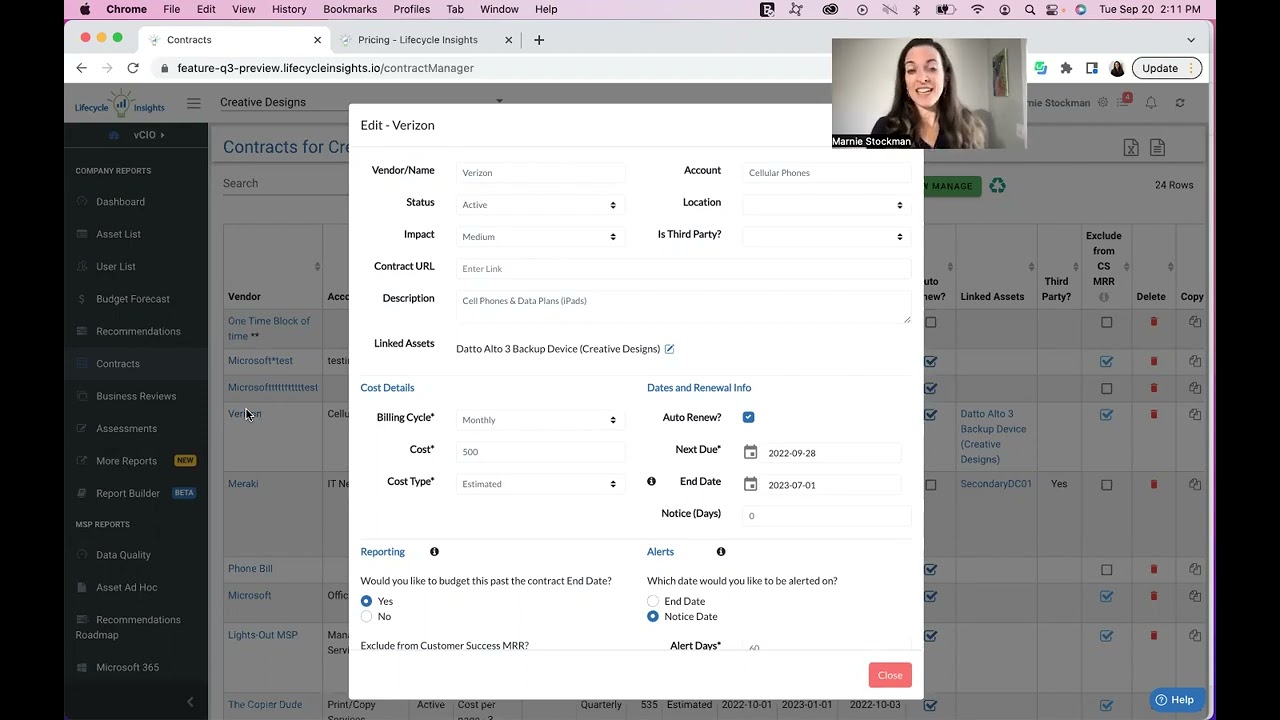Open Chrome tab search dropdown arrow
The height and width of the screenshot is (720, 1280).
(1191, 40)
